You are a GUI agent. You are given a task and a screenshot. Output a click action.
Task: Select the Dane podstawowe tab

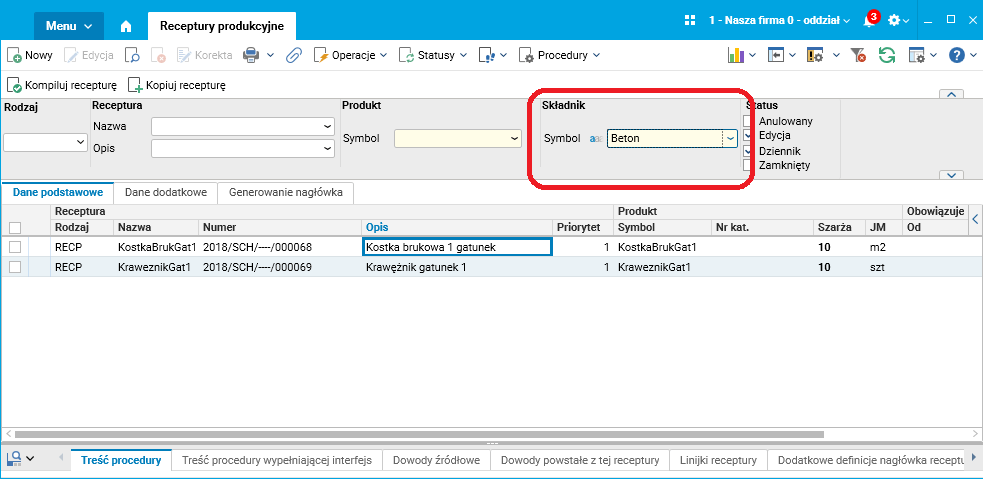57,192
